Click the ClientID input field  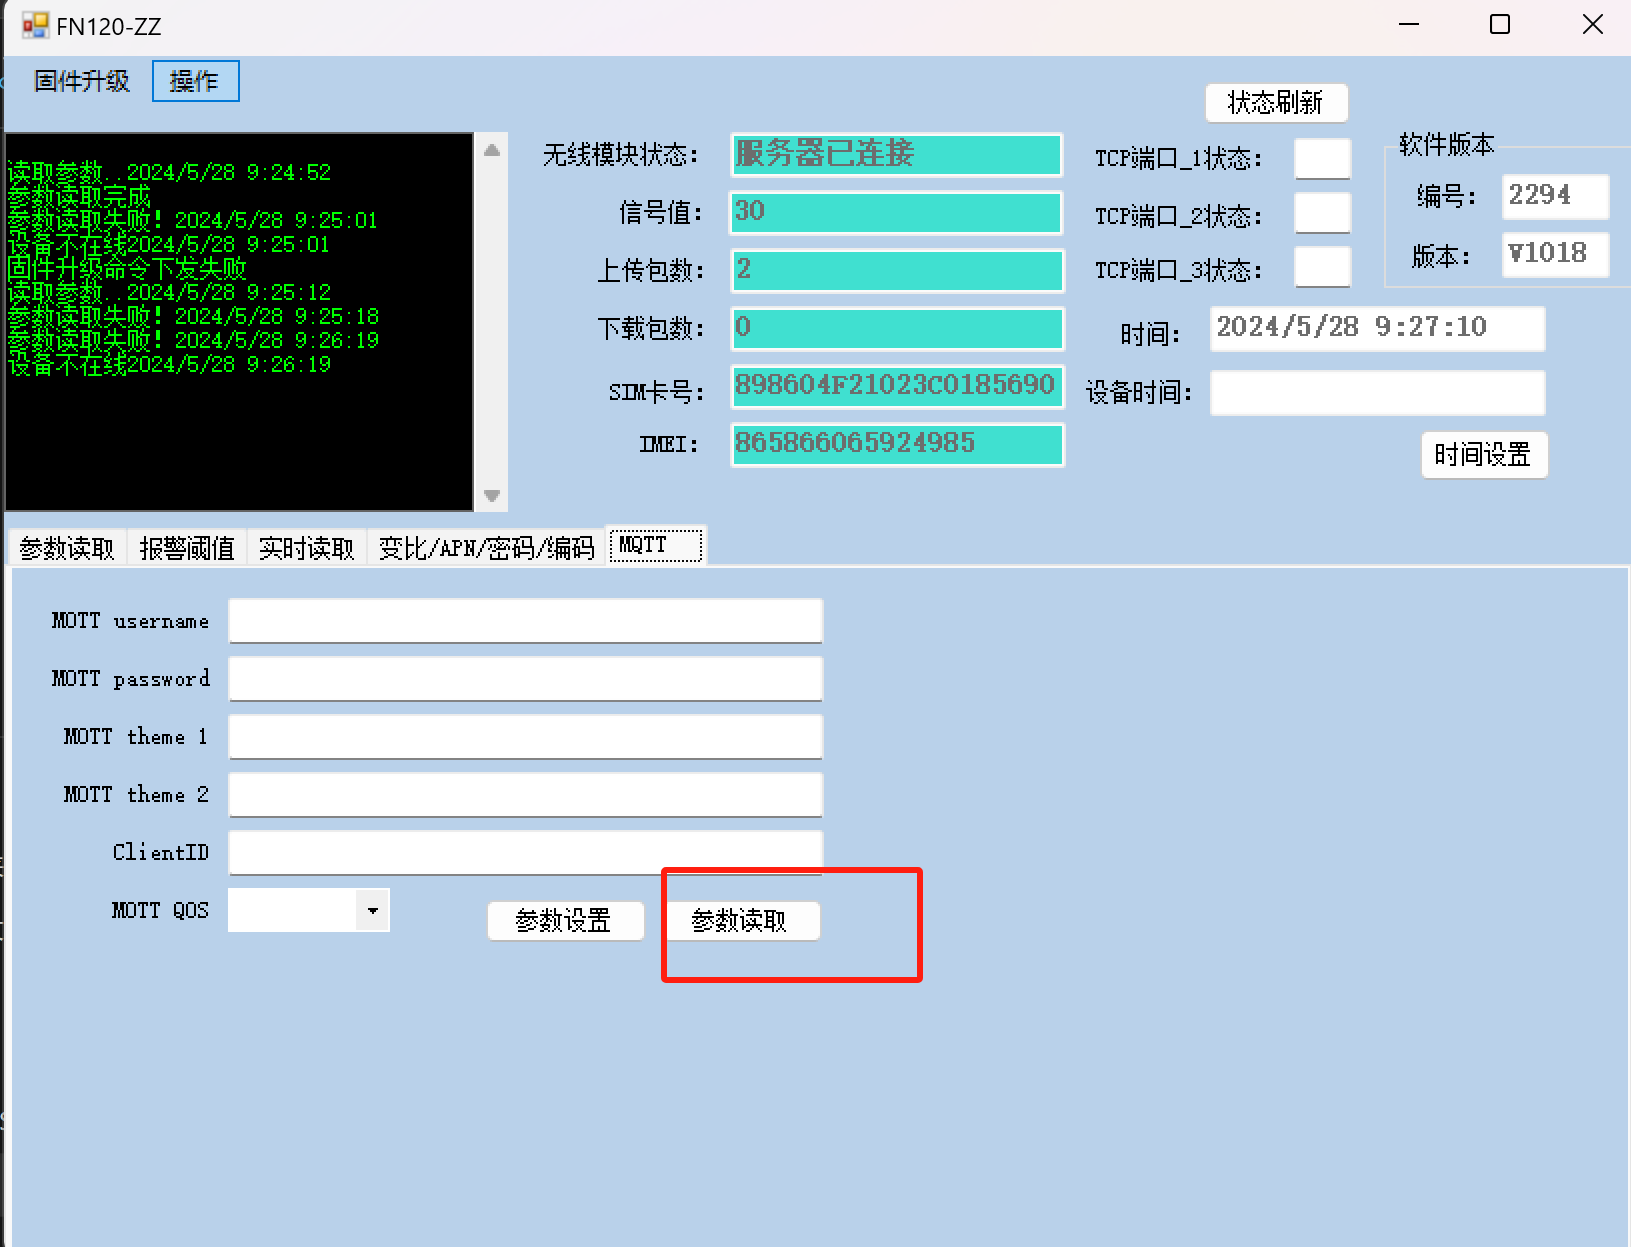point(525,852)
